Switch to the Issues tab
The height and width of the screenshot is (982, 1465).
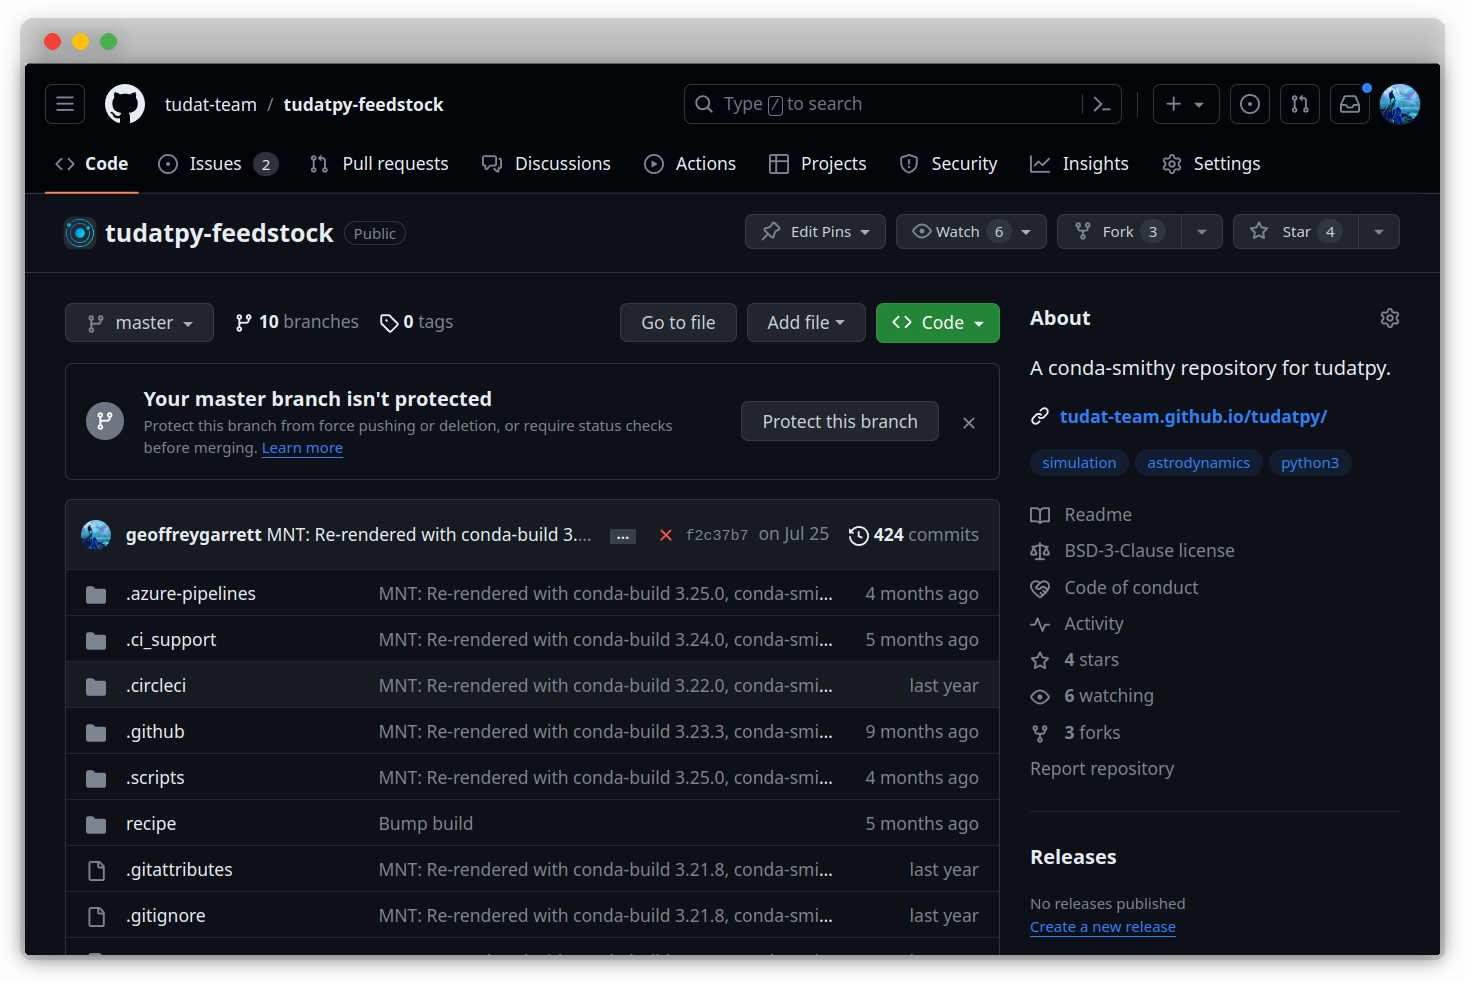[x=218, y=164]
